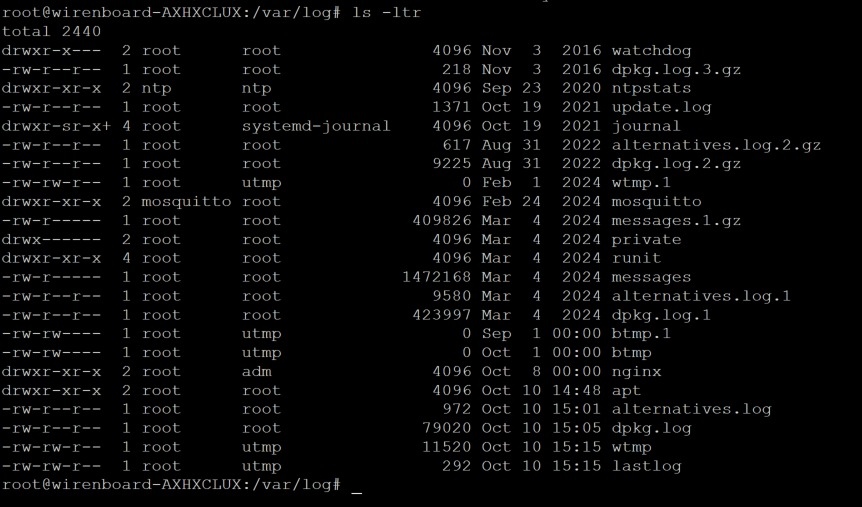The image size is (862, 507).
Task: Click the 'ls -ltr' command text
Action: (x=386, y=13)
